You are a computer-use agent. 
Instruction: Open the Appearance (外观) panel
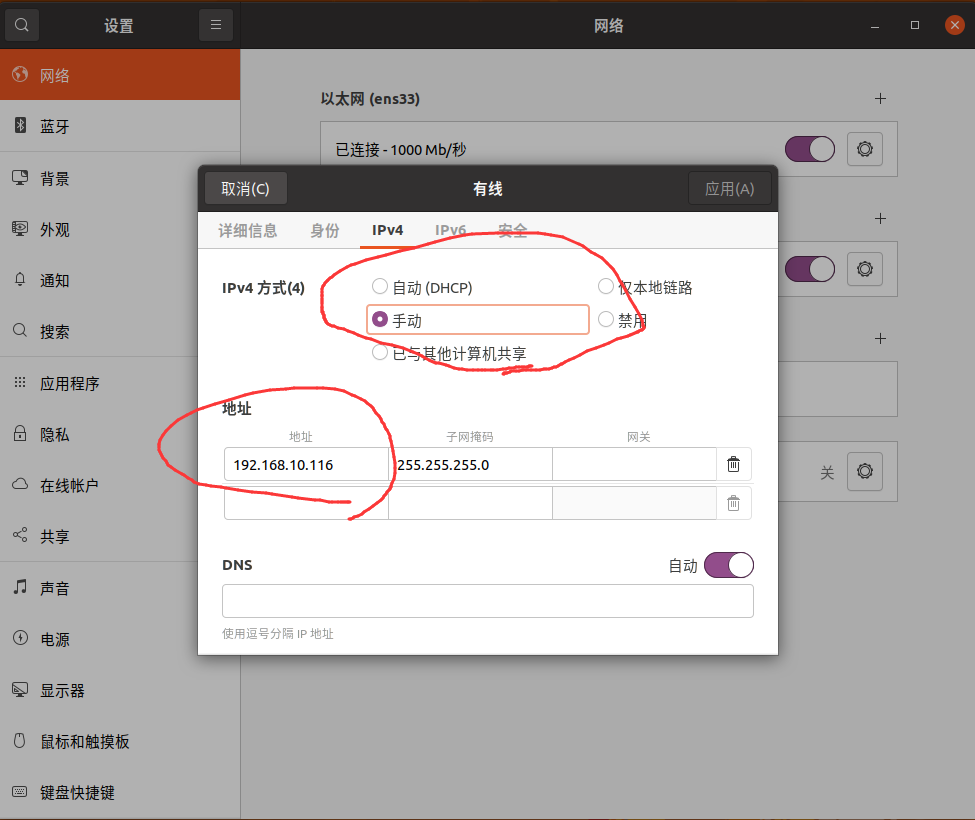coord(120,229)
